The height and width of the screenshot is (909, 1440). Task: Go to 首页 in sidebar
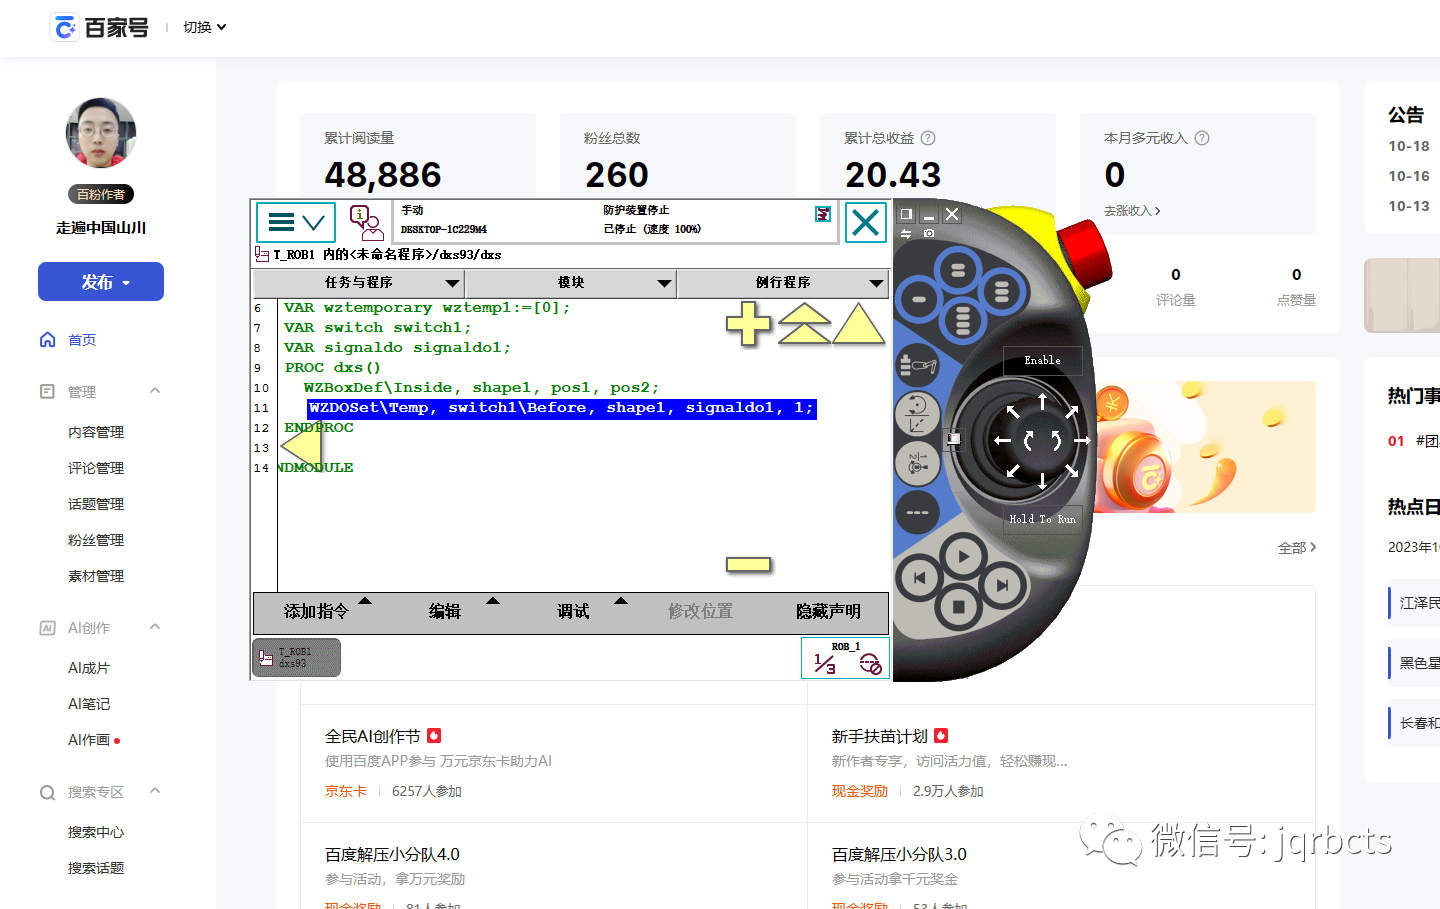click(82, 340)
